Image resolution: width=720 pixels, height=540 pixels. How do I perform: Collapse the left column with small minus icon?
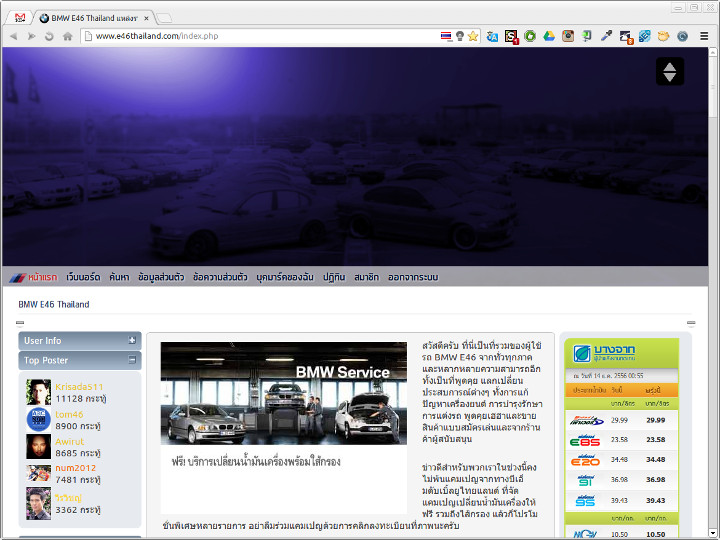pos(20,323)
